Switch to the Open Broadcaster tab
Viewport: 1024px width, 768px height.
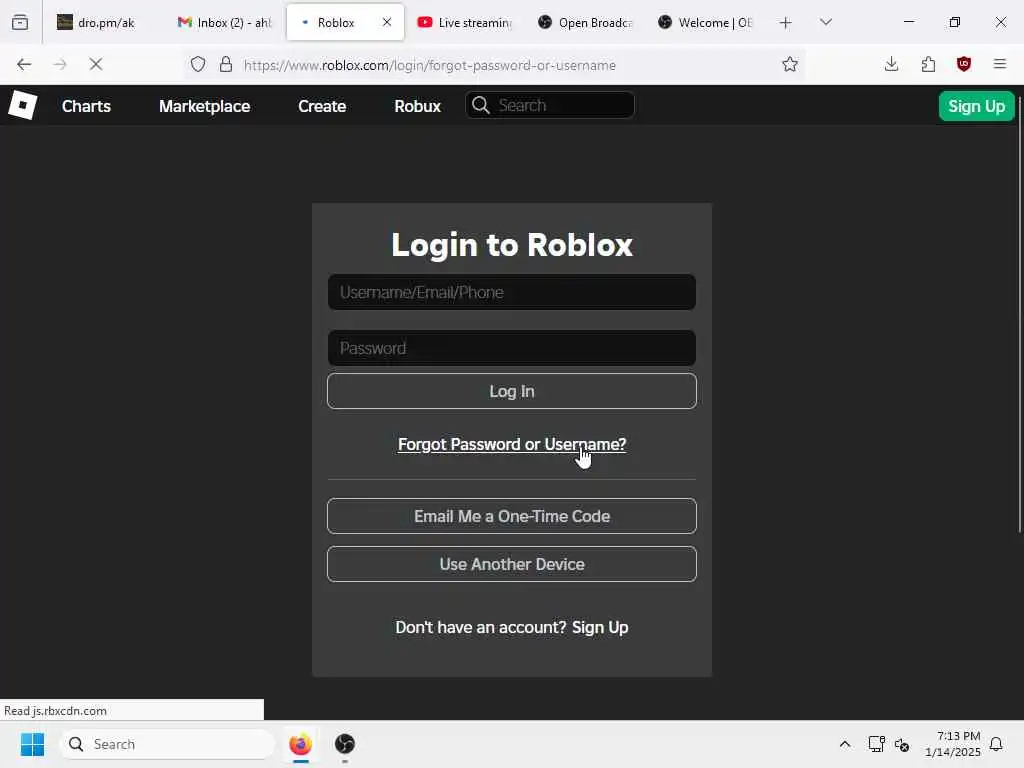point(586,22)
